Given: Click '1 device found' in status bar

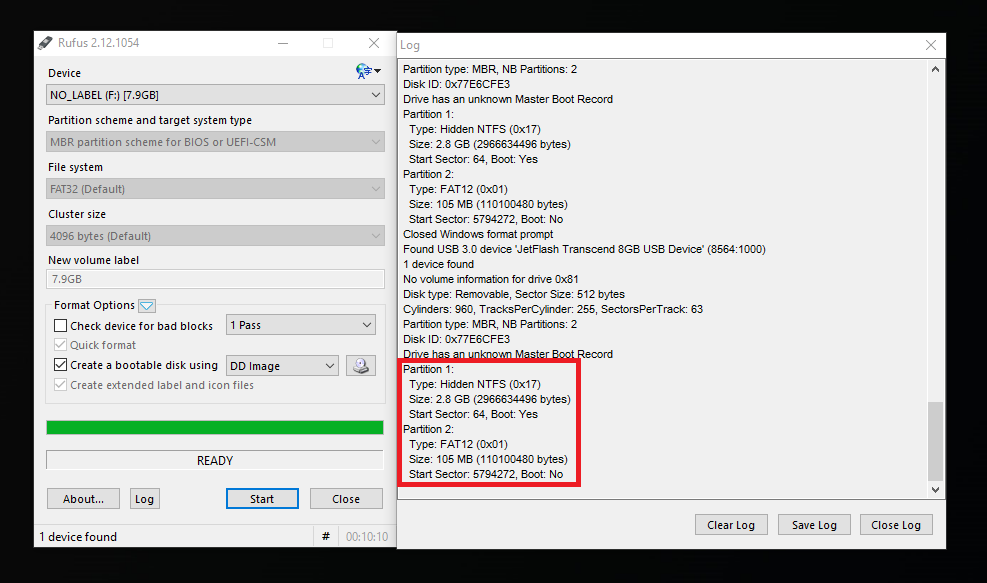Looking at the screenshot, I should pyautogui.click(x=78, y=536).
